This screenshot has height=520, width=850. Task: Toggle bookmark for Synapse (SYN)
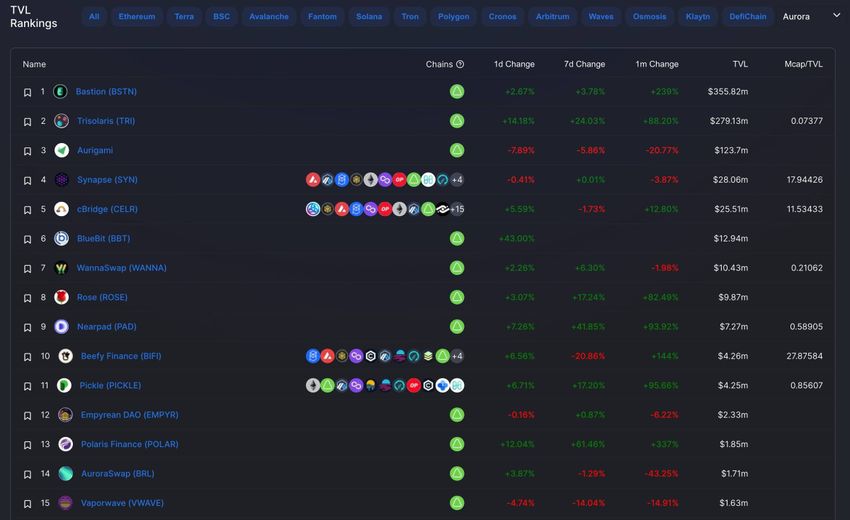click(x=27, y=181)
